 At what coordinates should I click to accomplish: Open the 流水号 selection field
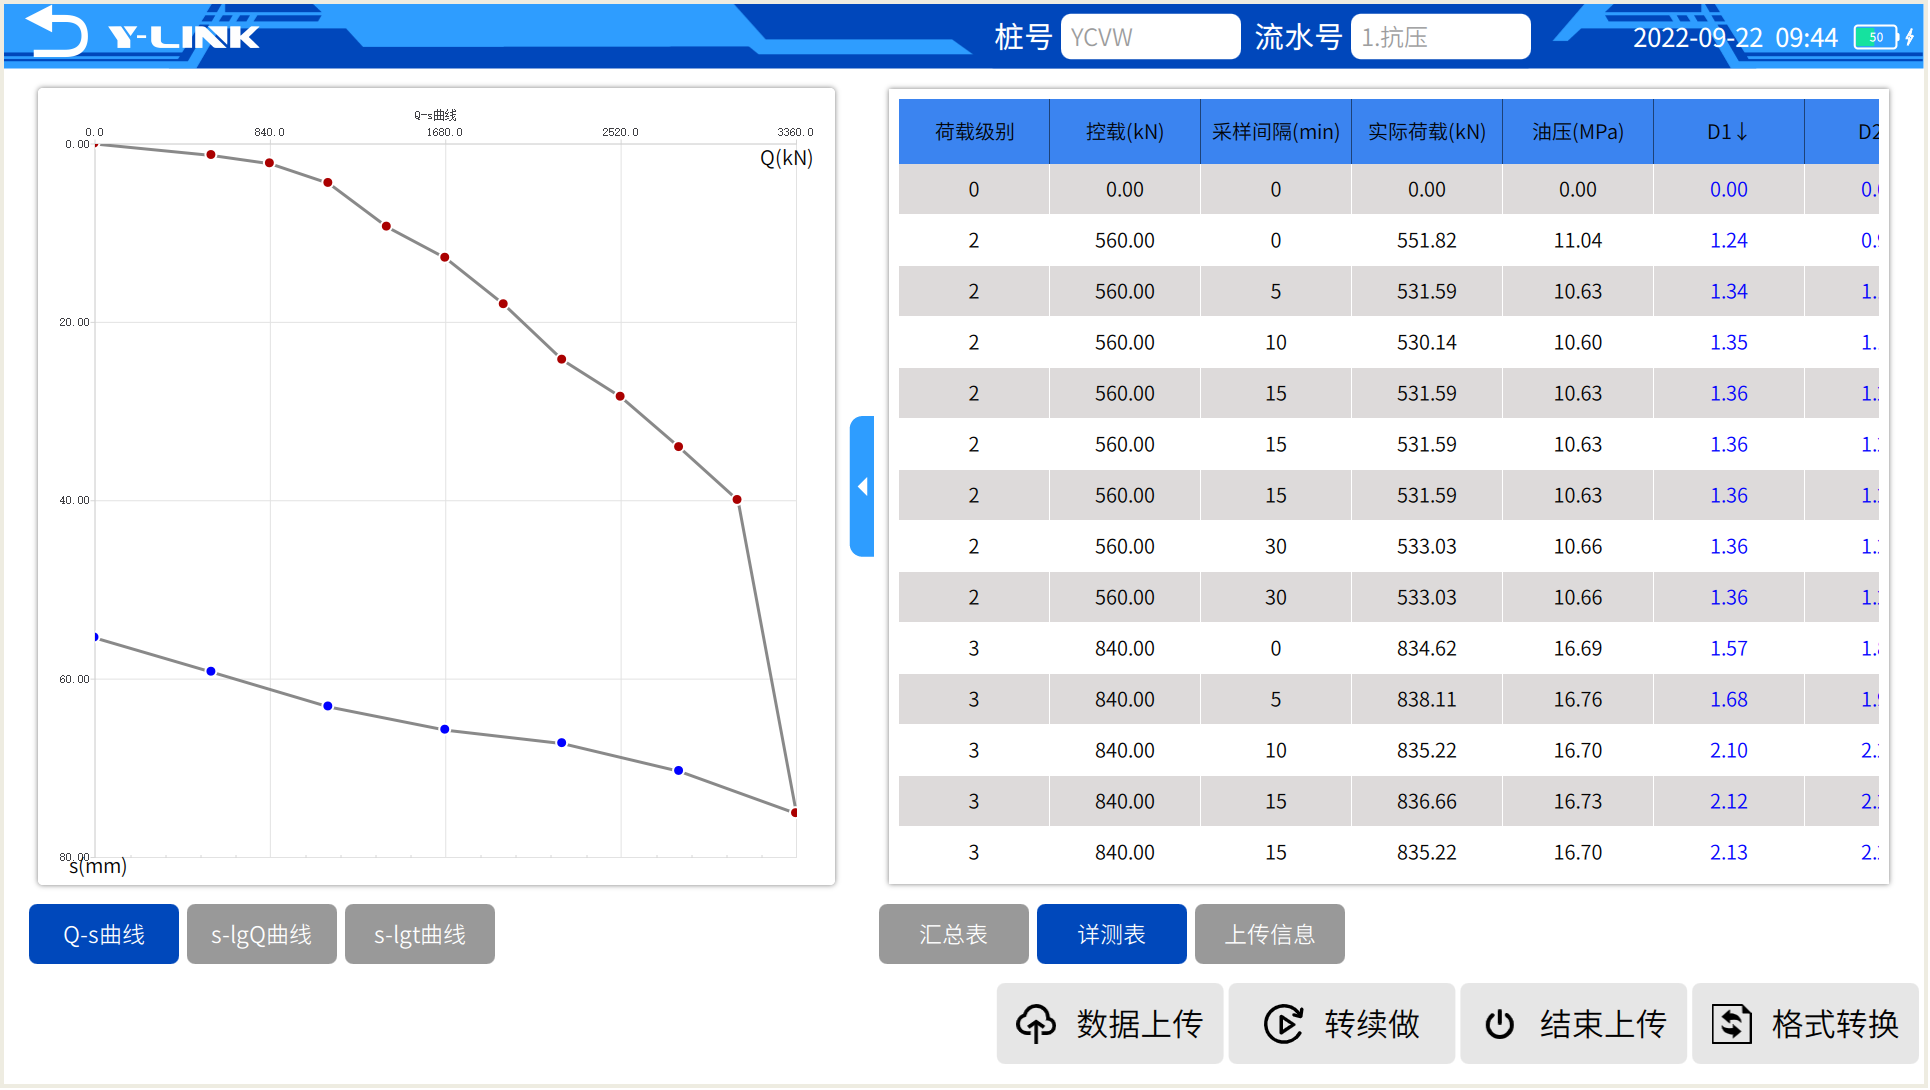(1440, 37)
